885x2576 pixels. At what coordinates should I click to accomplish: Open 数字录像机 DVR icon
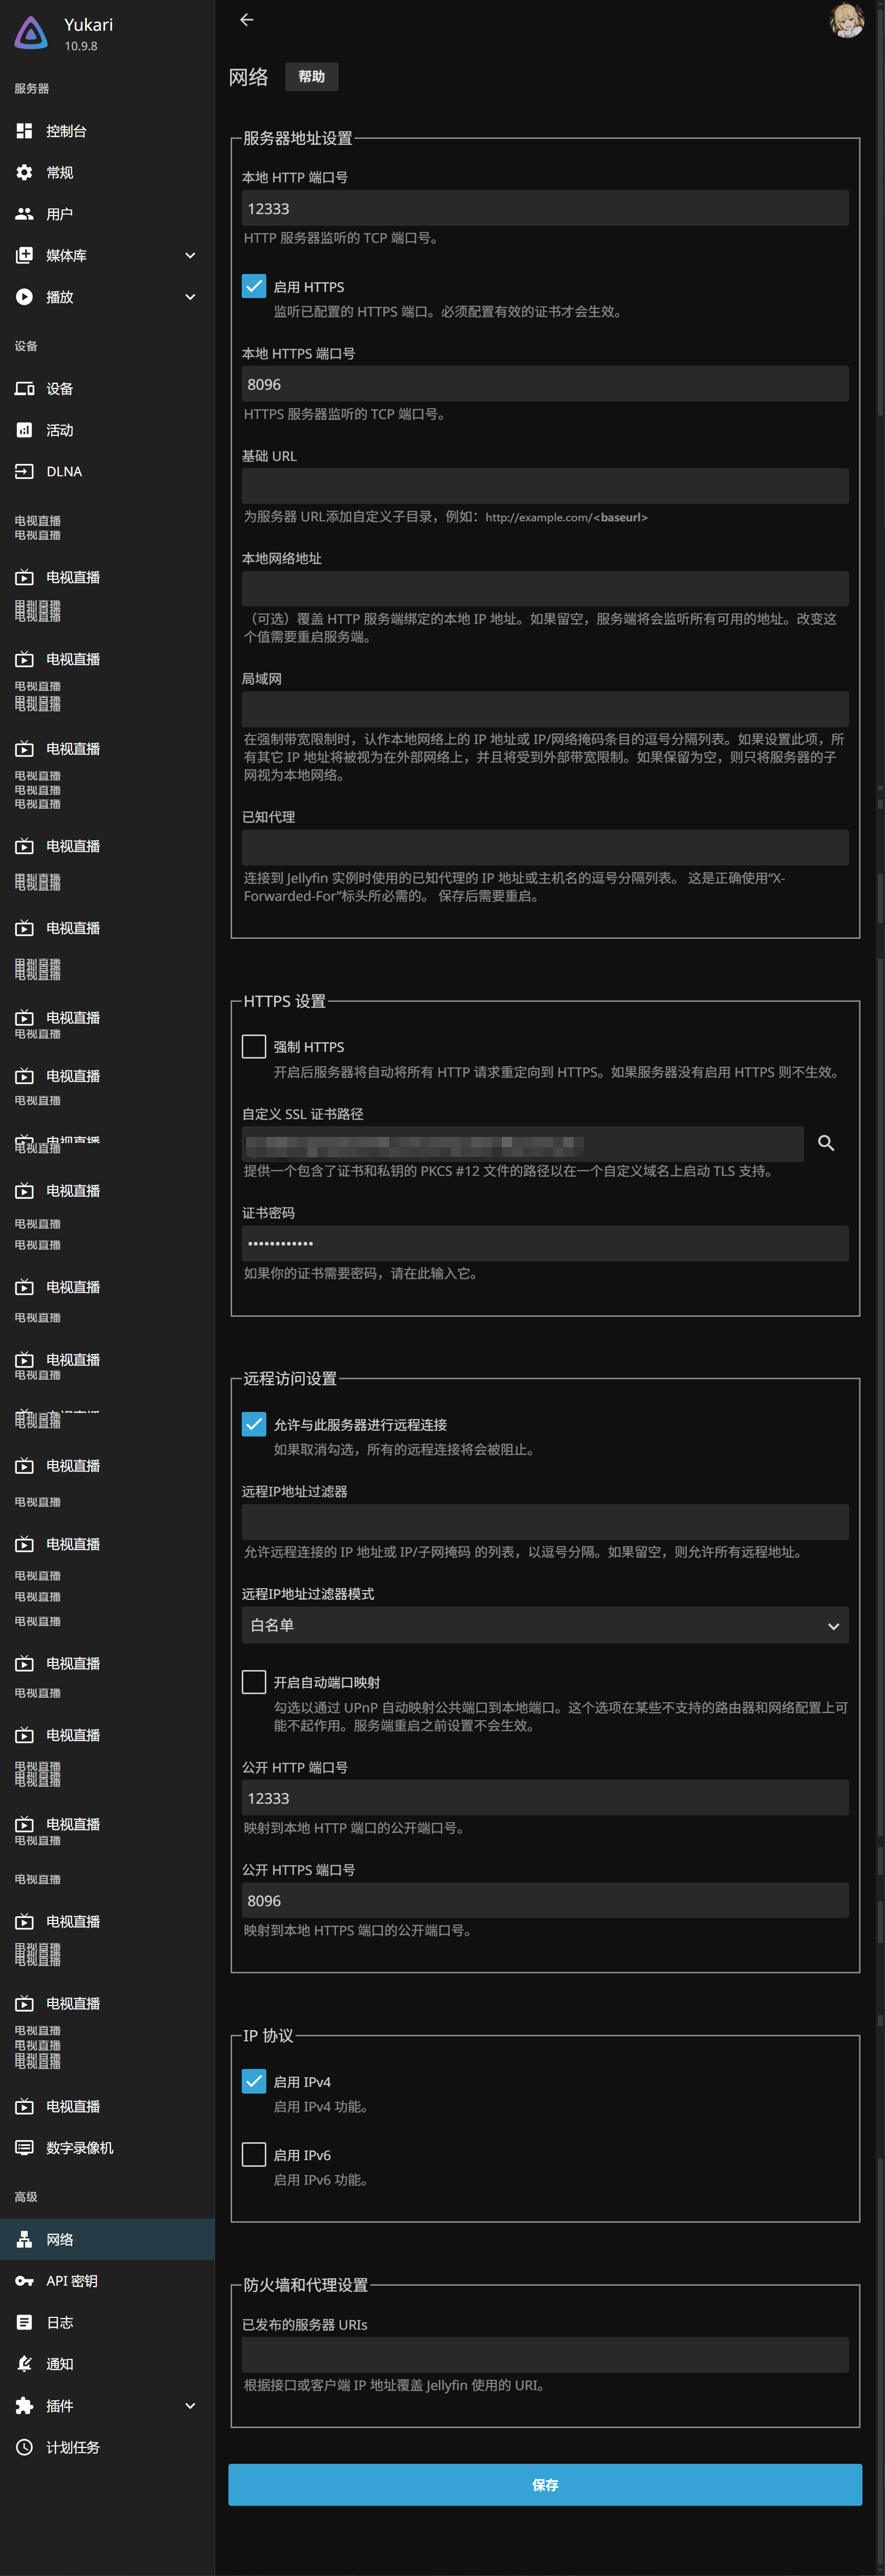[24, 2147]
